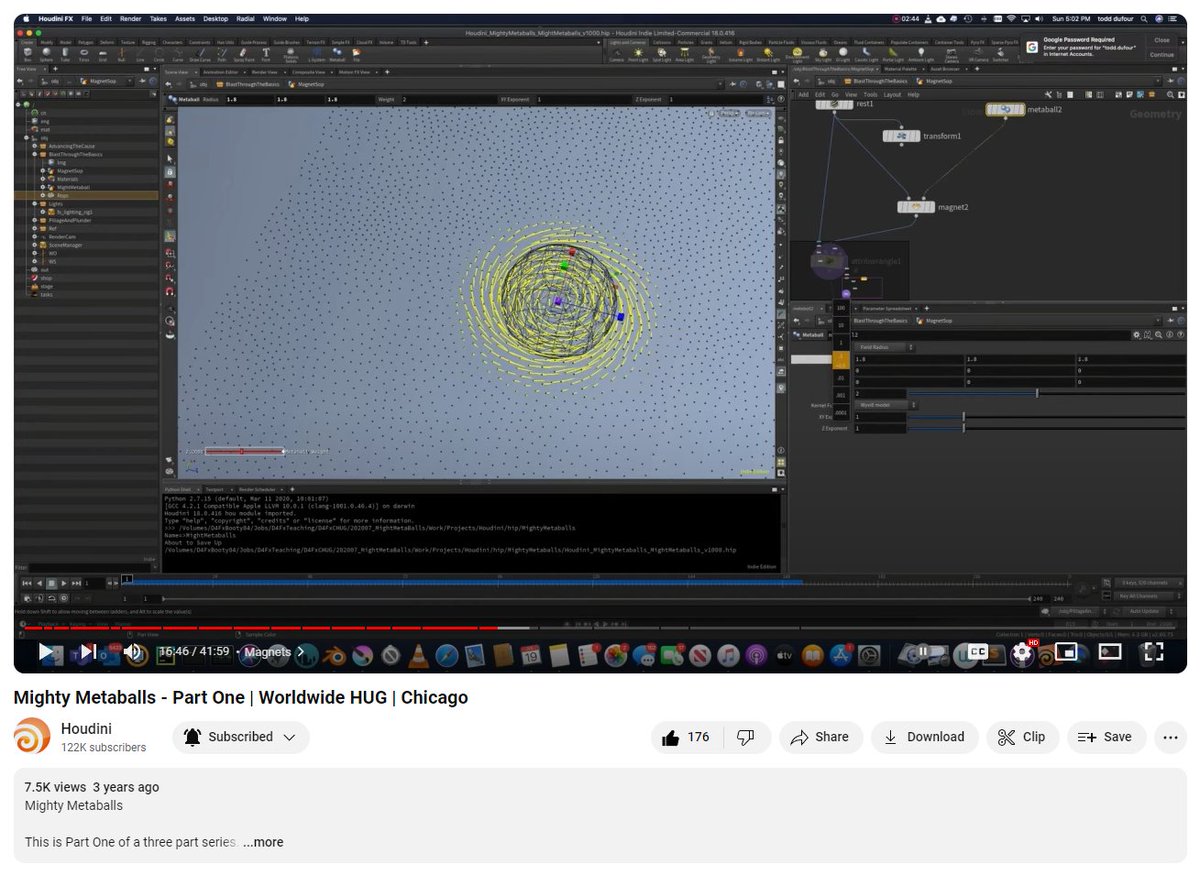The height and width of the screenshot is (875, 1200).
Task: Save video to a playlist
Action: pyautogui.click(x=1106, y=737)
